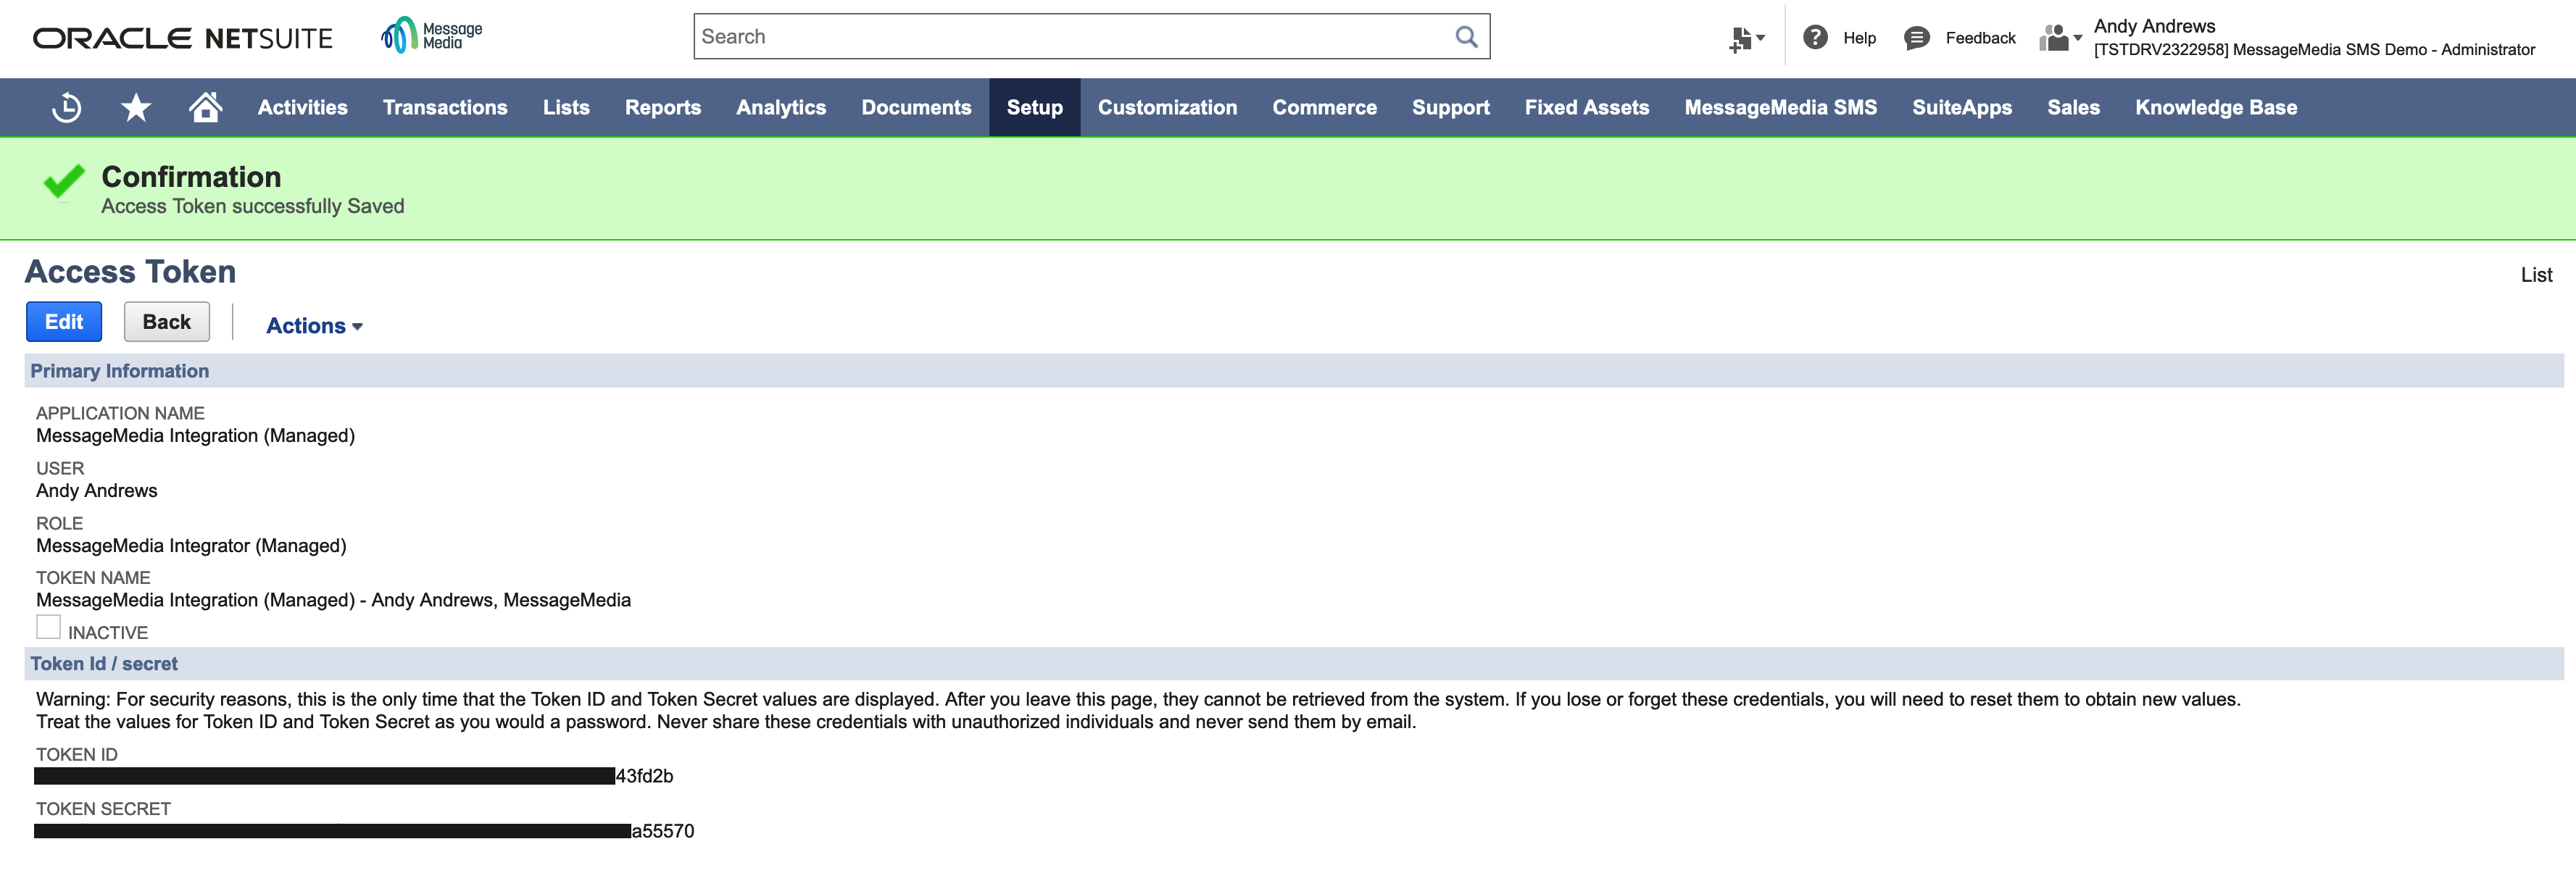Open the Setup menu
The image size is (2576, 881).
point(1034,107)
